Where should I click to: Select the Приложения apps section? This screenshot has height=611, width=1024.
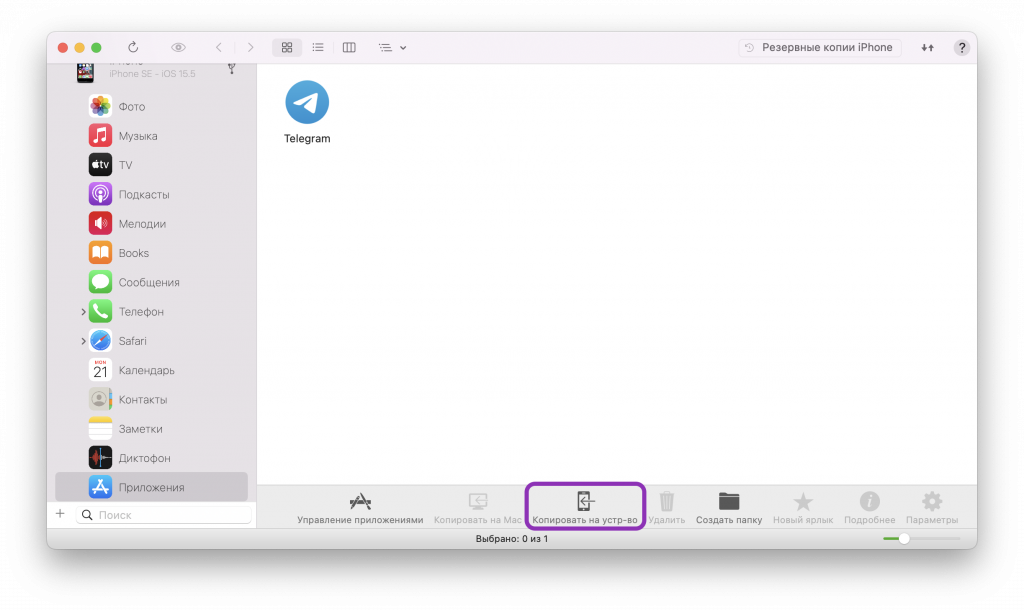[x=152, y=487]
